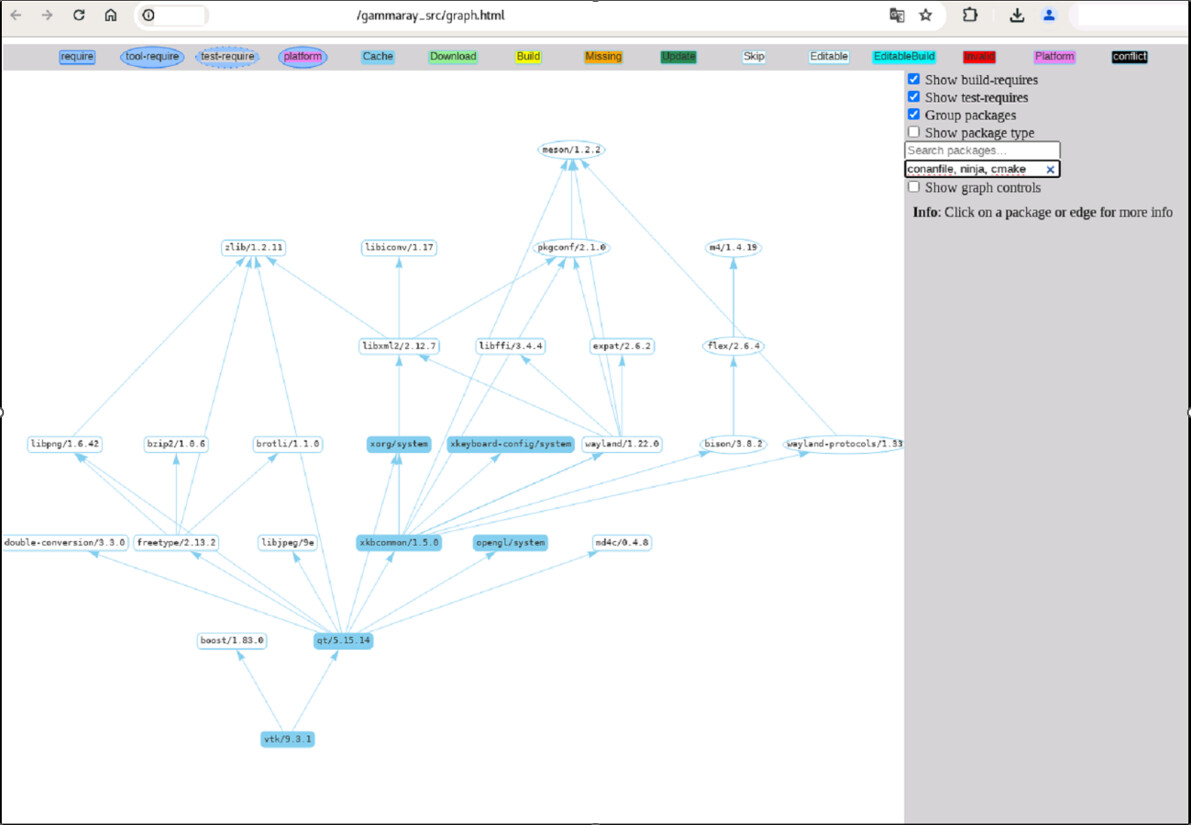Image resolution: width=1191 pixels, height=825 pixels.
Task: Select the Skip legend label
Action: [753, 56]
